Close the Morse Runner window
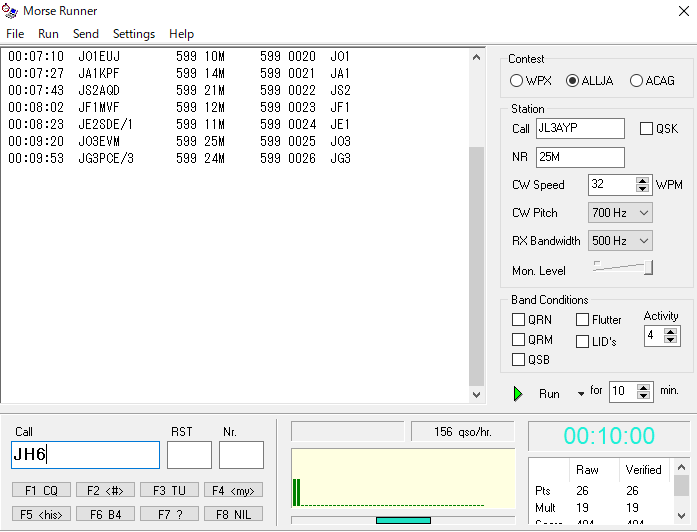 click(684, 11)
